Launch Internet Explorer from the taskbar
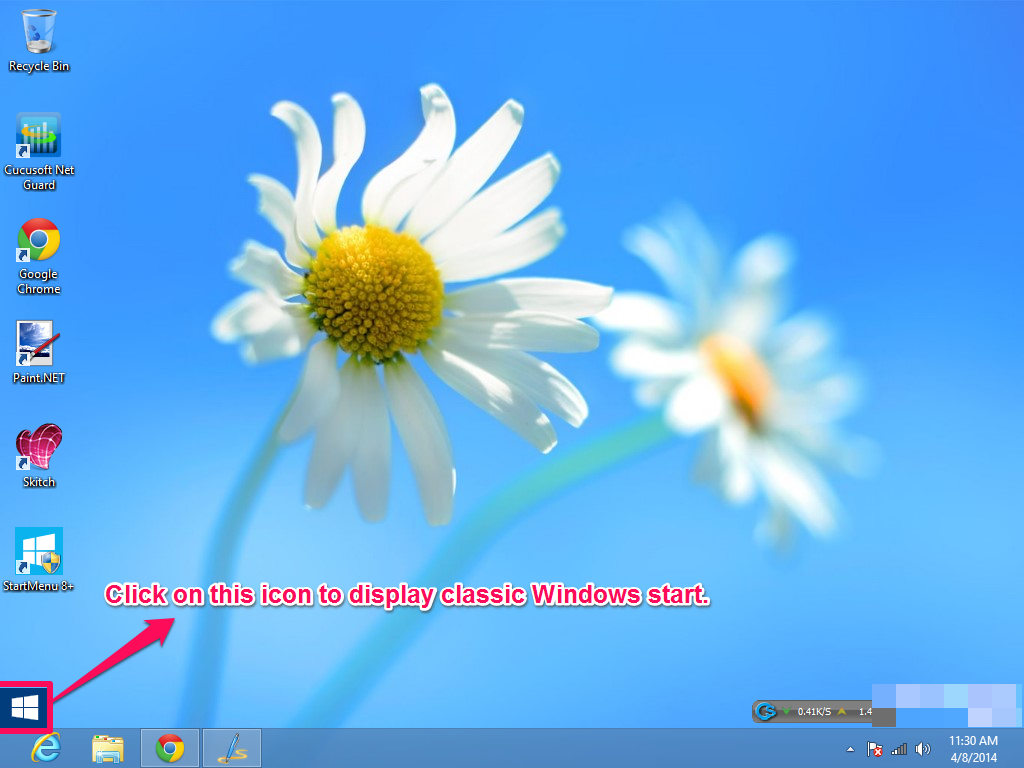This screenshot has width=1024, height=768. point(46,748)
